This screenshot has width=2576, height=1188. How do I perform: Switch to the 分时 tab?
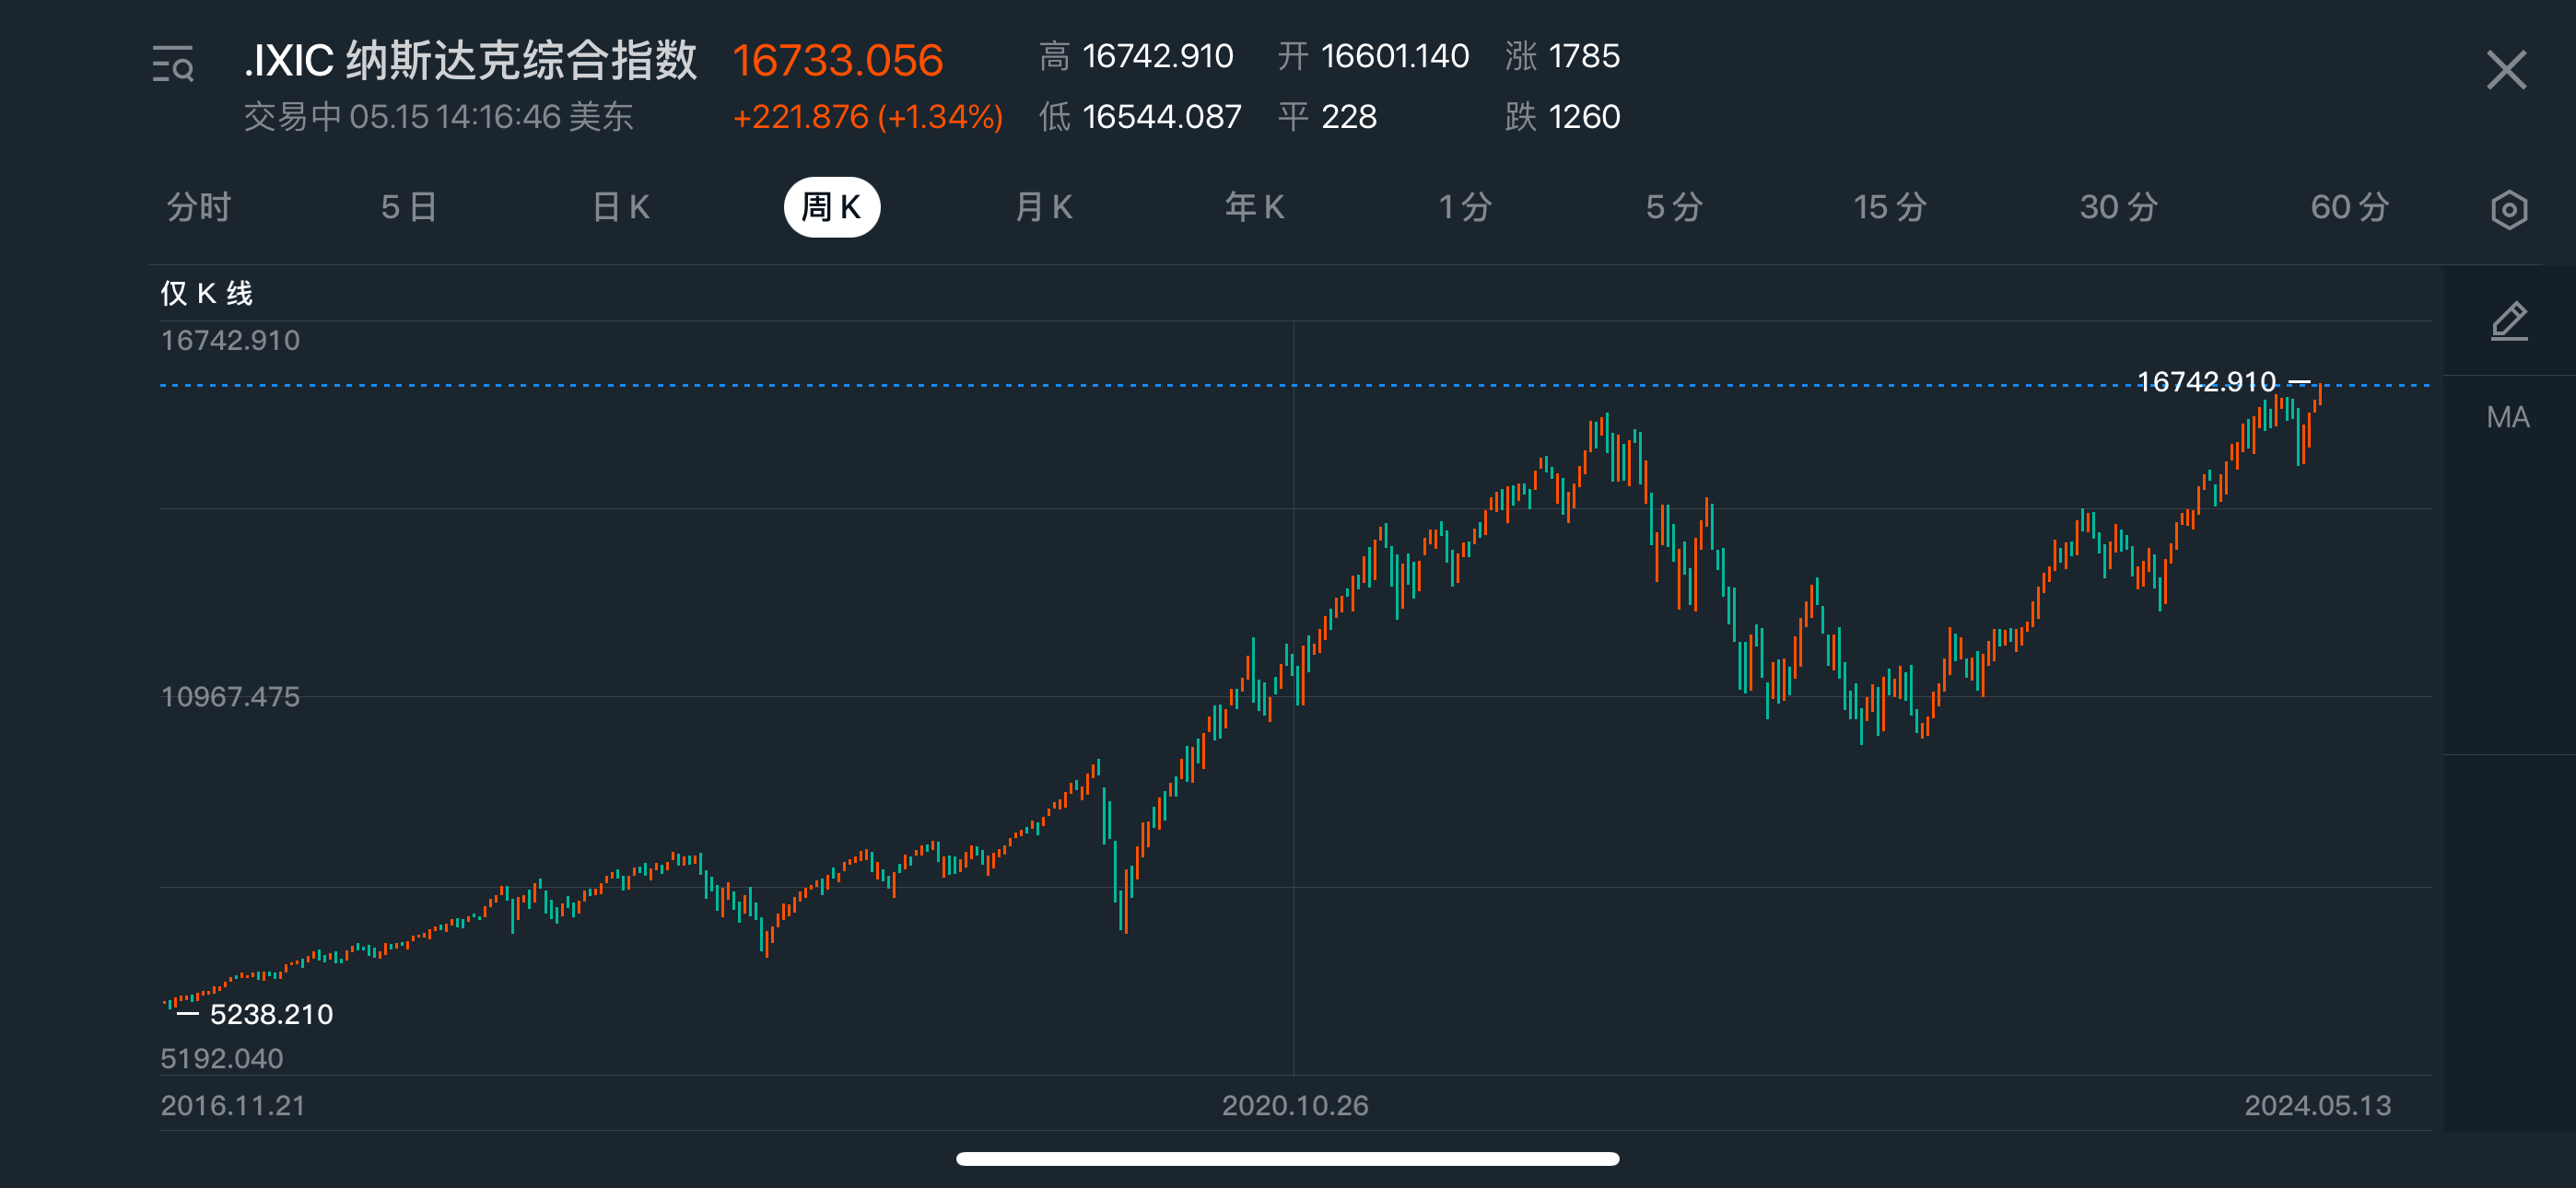199,207
